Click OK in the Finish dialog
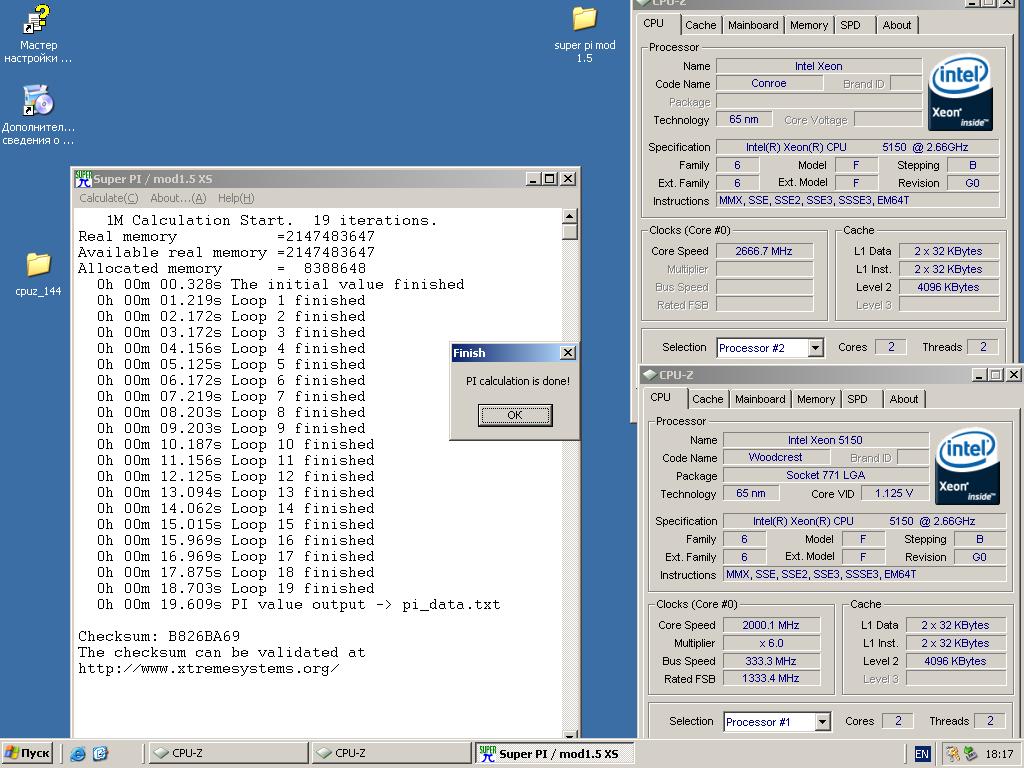This screenshot has height=768, width=1024. point(515,415)
